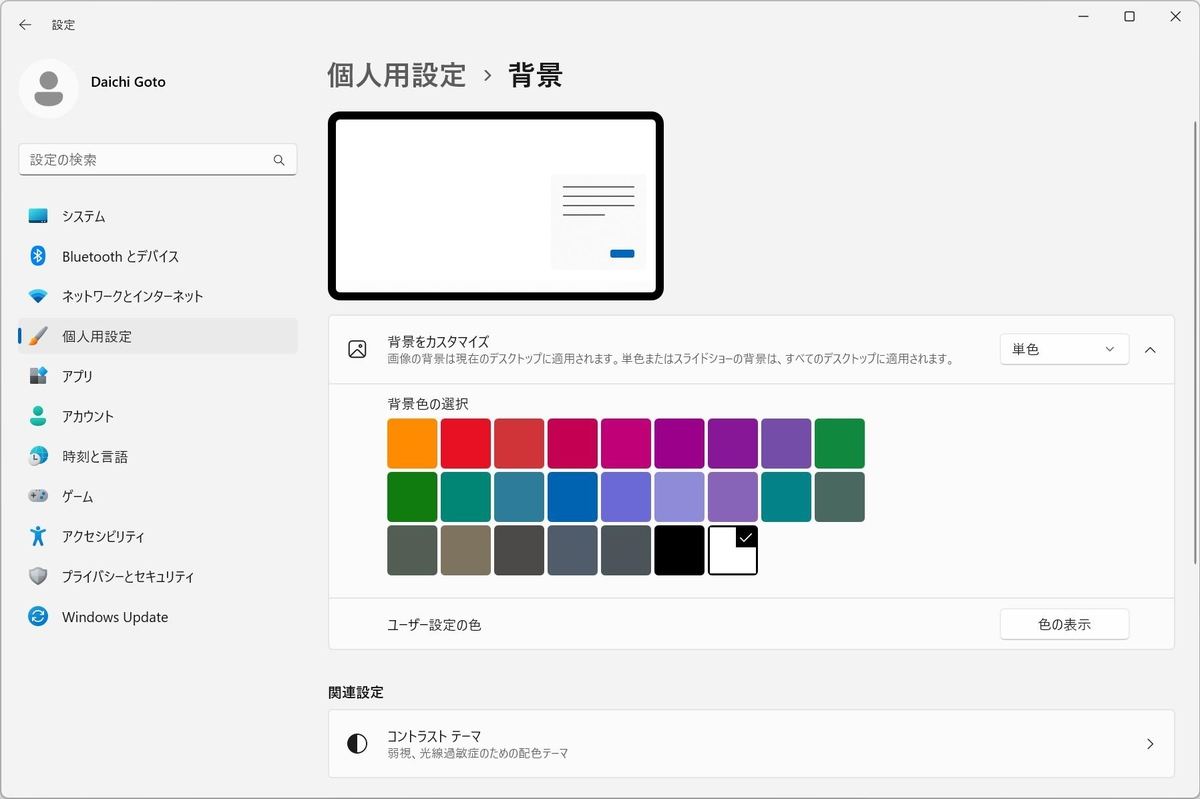
Task: Click the chevron on the コントラスト テーマ row
Action: tap(1150, 744)
